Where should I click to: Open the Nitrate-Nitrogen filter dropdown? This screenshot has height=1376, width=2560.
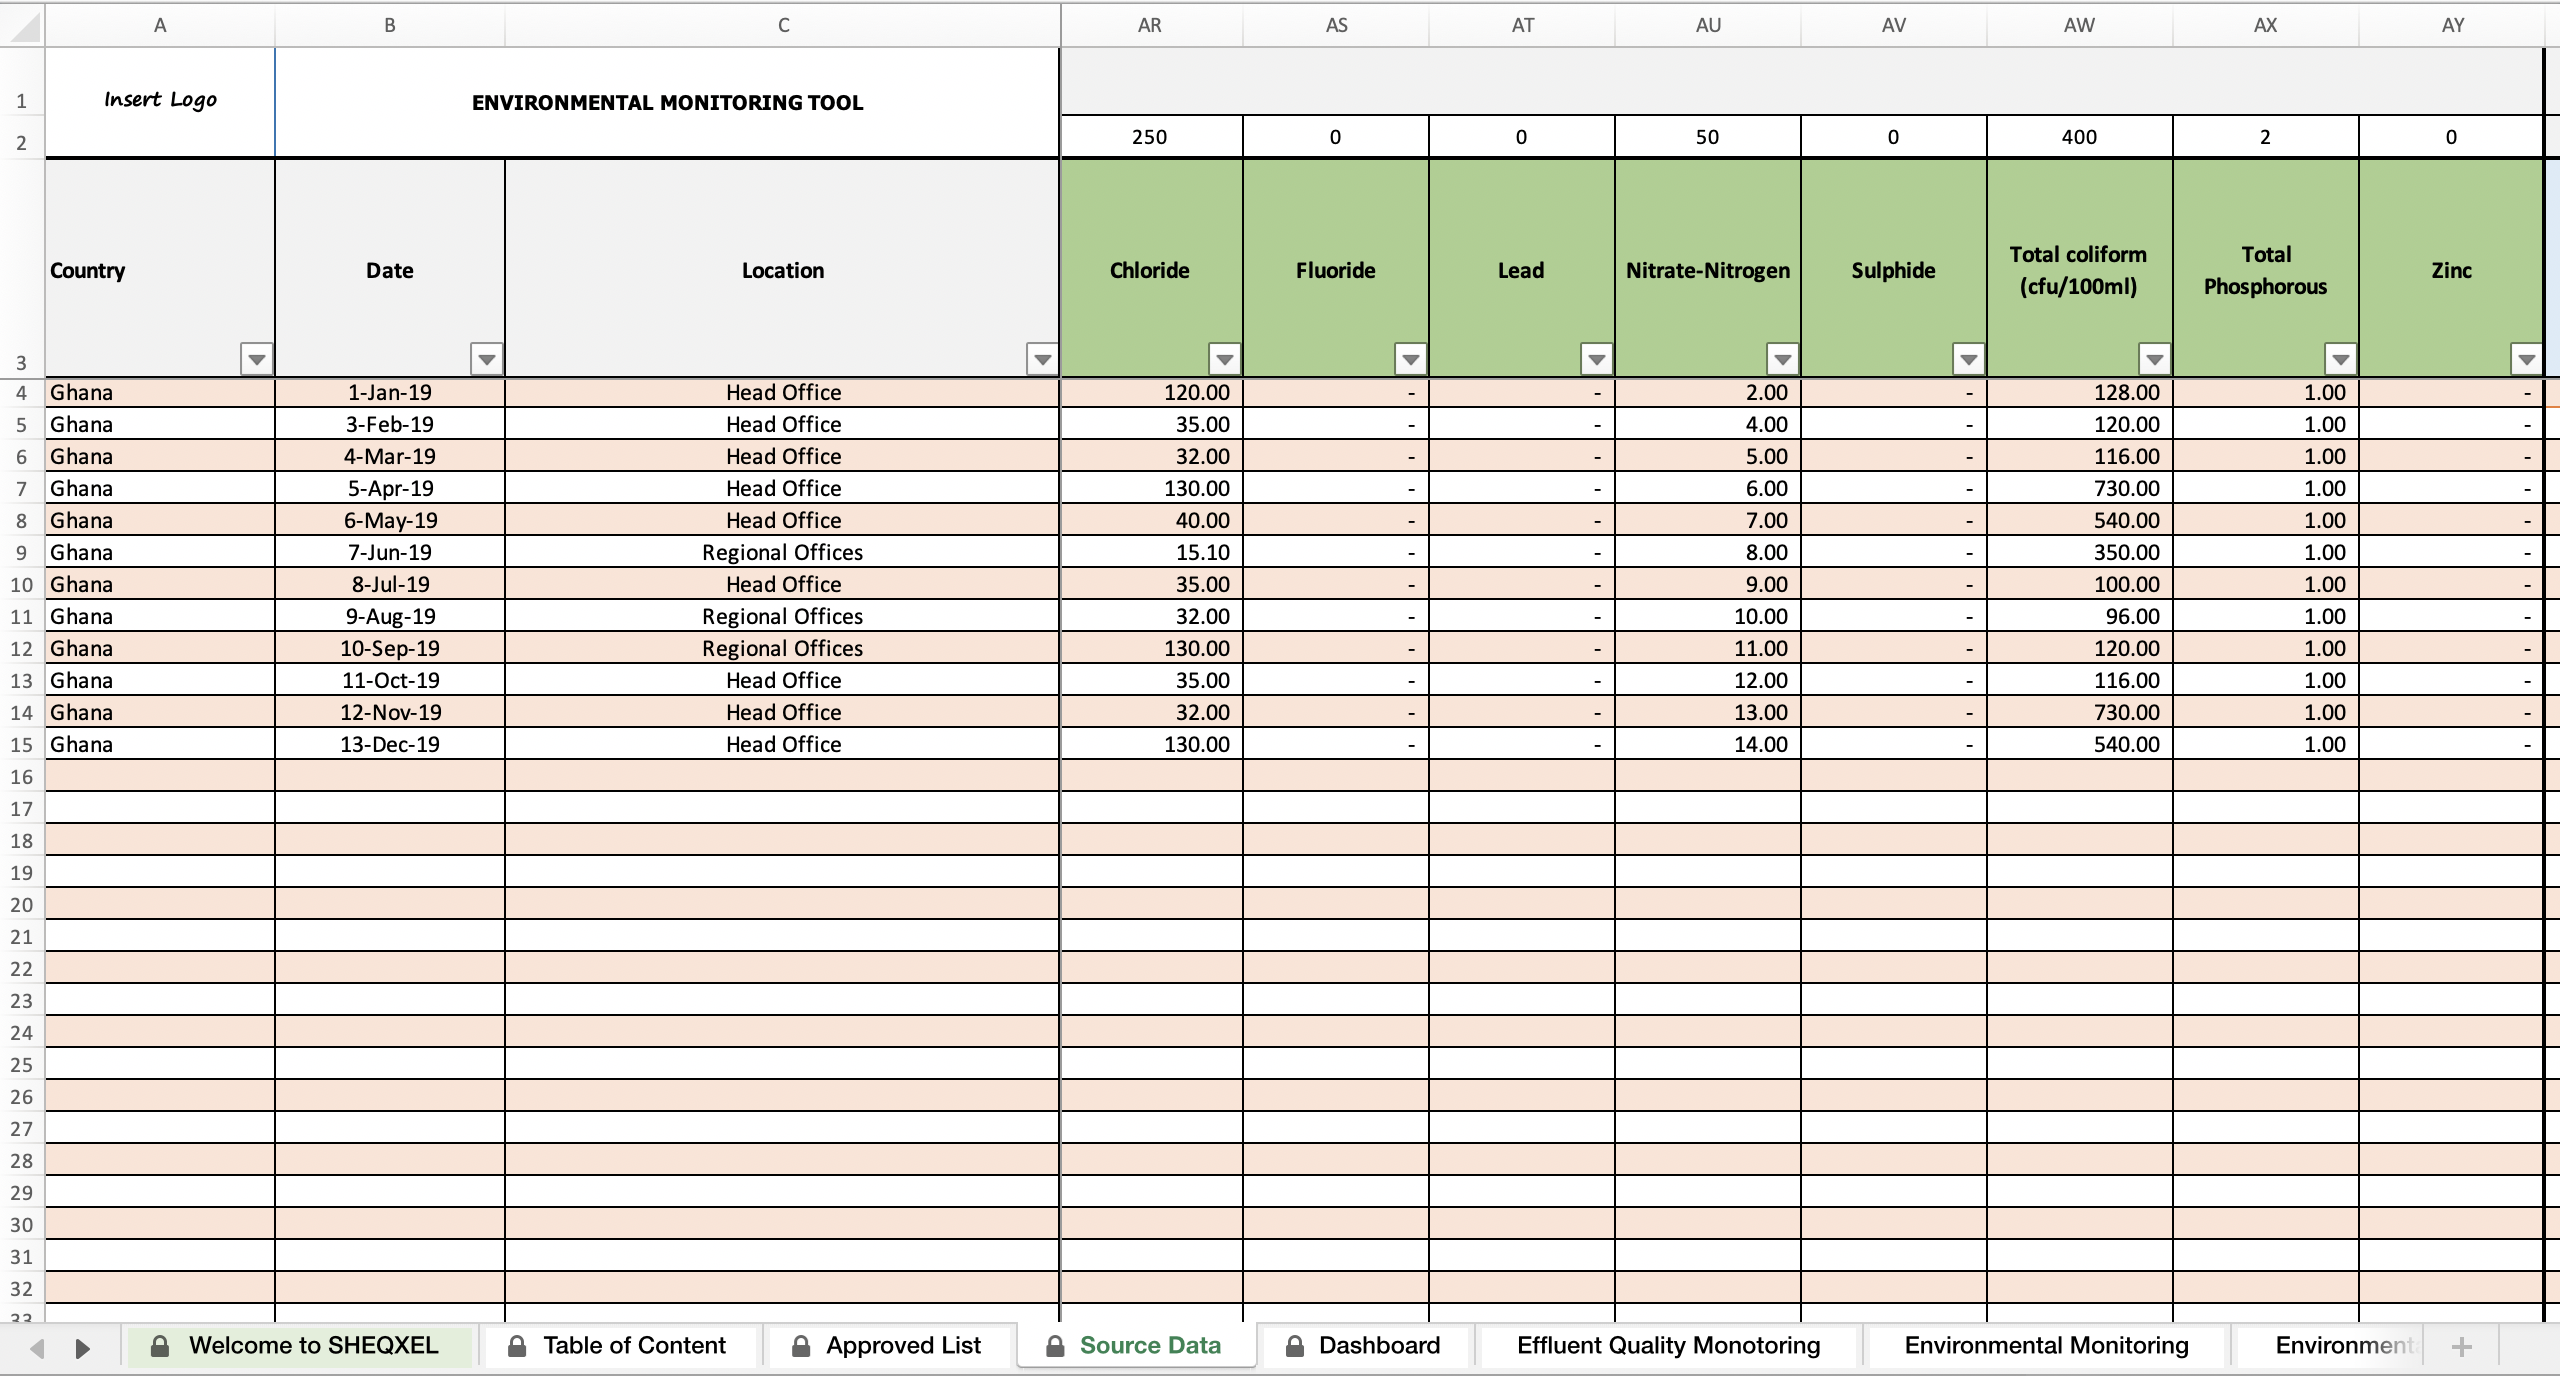pos(1782,359)
